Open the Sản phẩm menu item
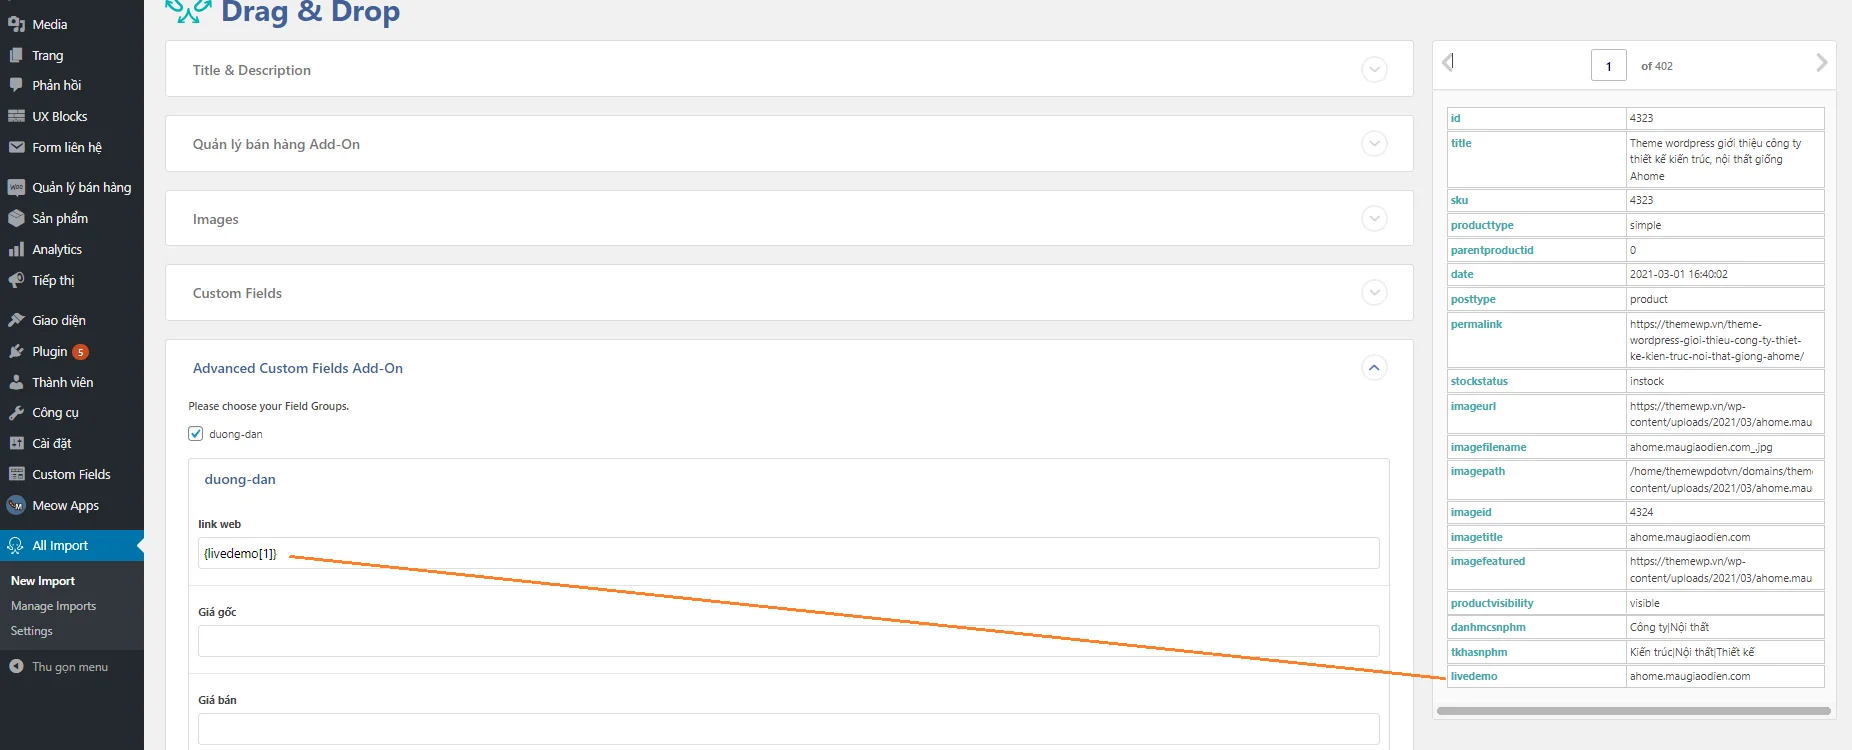 click(60, 218)
